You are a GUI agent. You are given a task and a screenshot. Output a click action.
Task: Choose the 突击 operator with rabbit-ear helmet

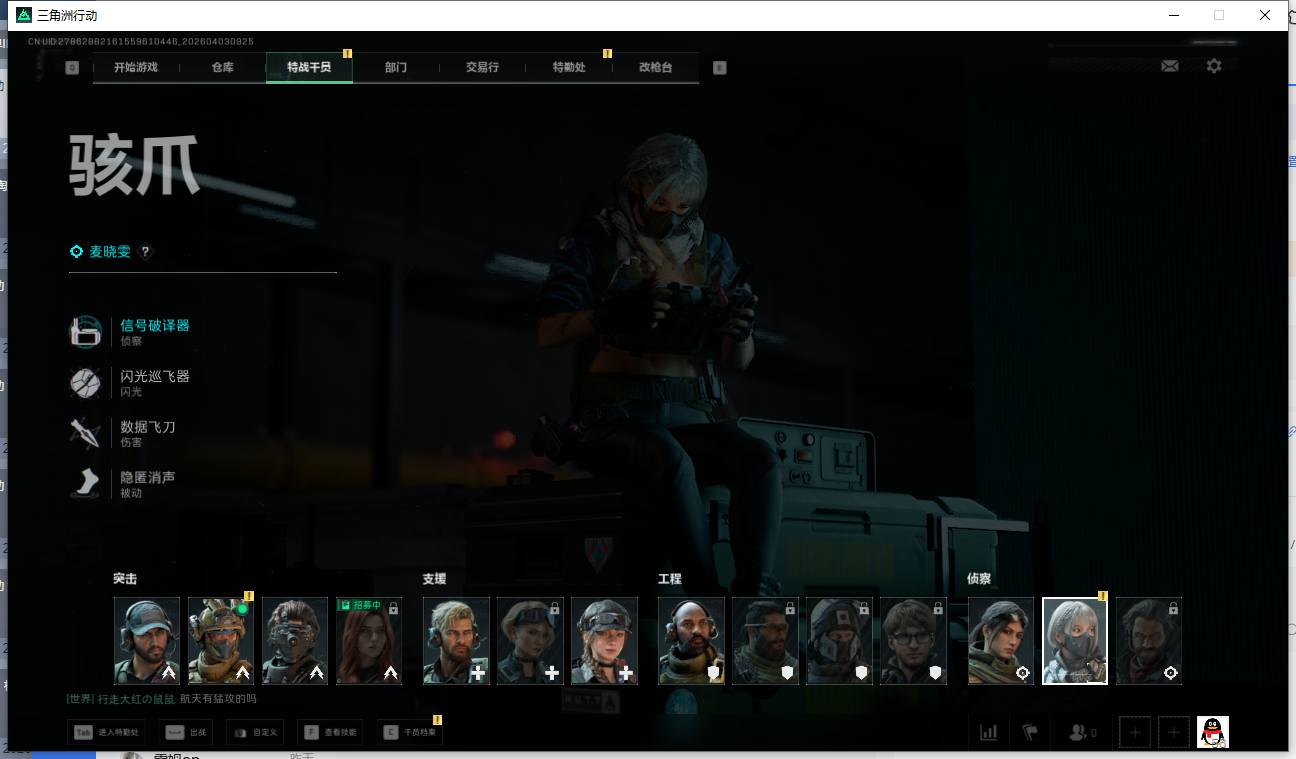(x=221, y=641)
